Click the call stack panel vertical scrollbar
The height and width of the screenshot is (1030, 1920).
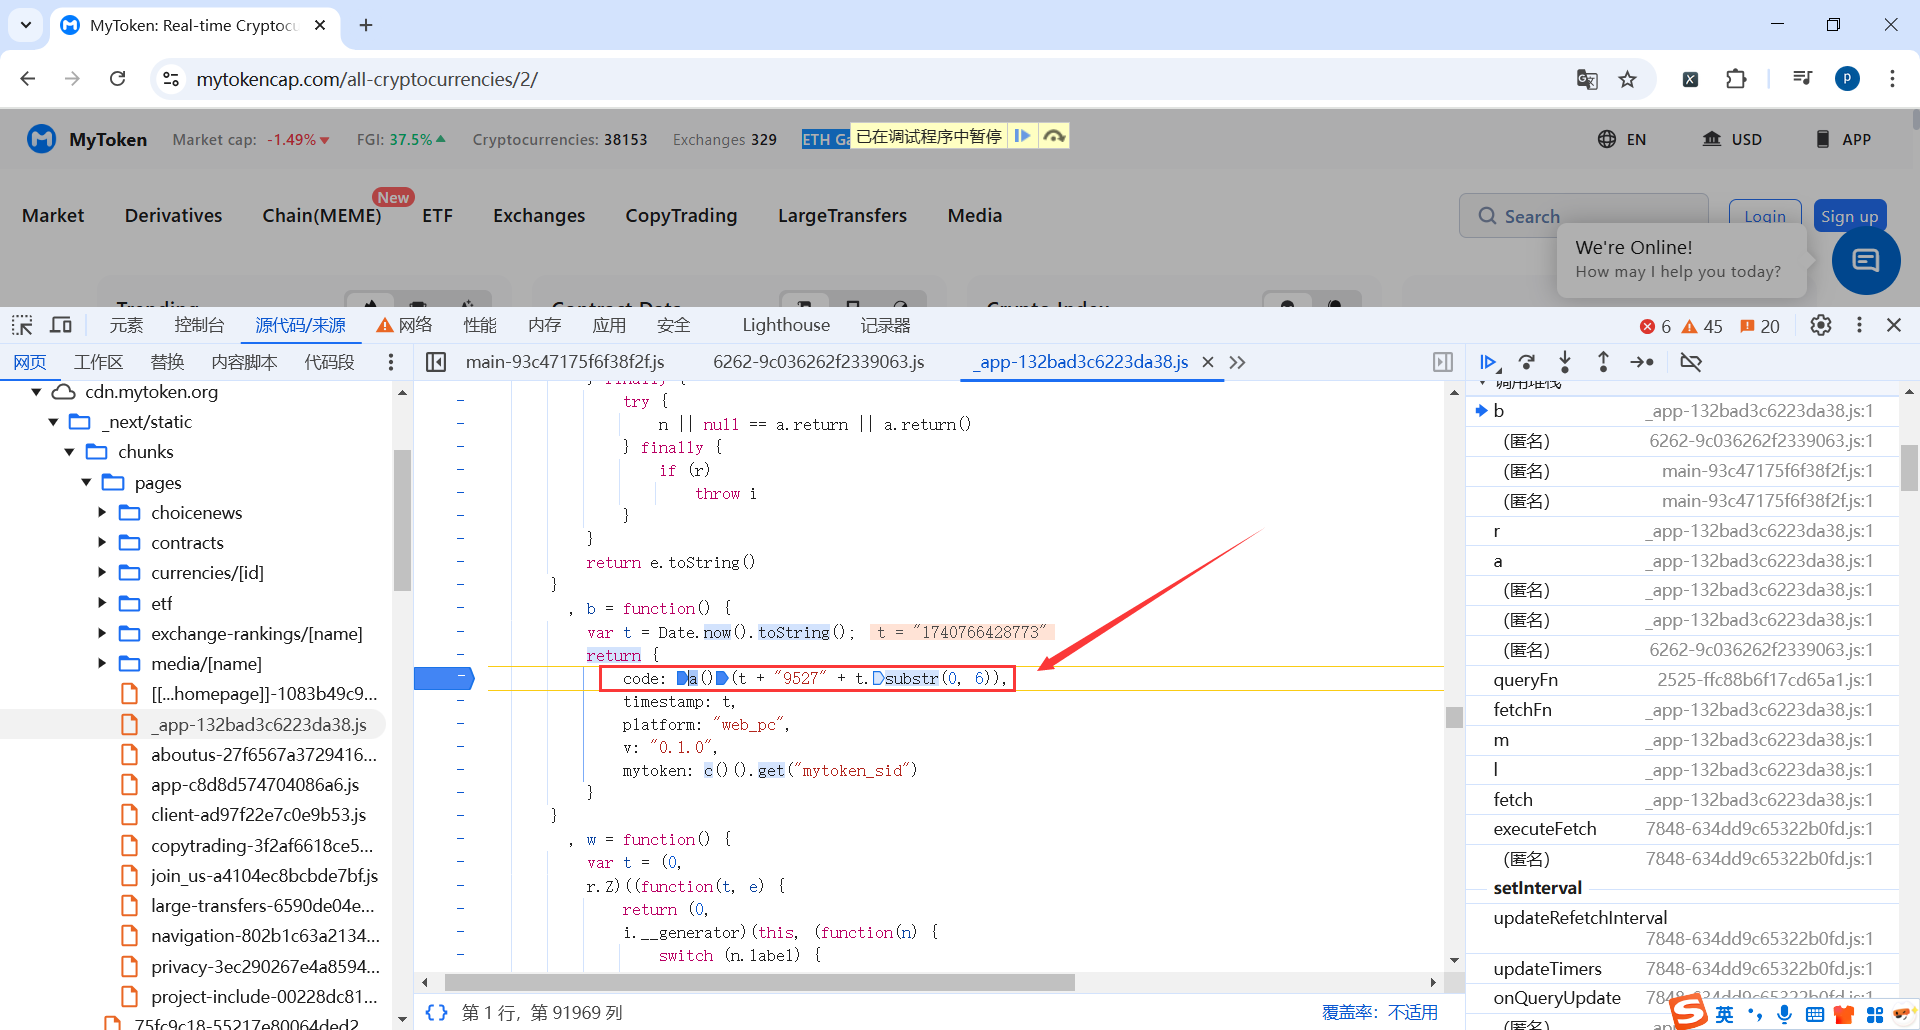click(1909, 467)
